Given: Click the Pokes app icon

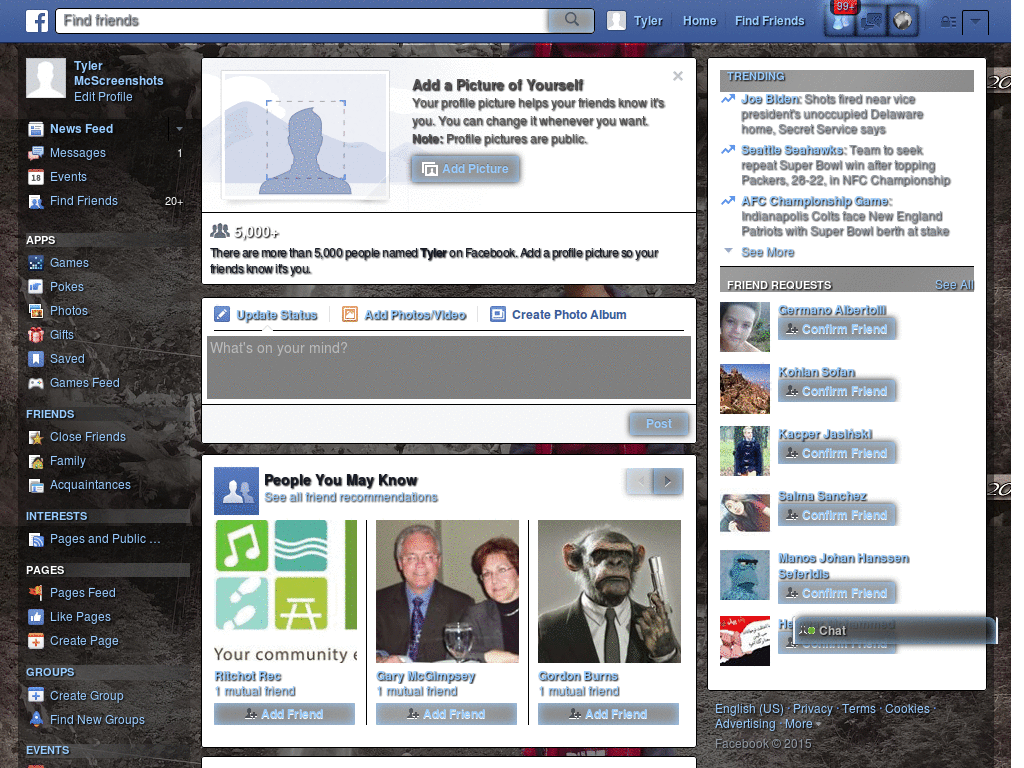Looking at the screenshot, I should (36, 287).
